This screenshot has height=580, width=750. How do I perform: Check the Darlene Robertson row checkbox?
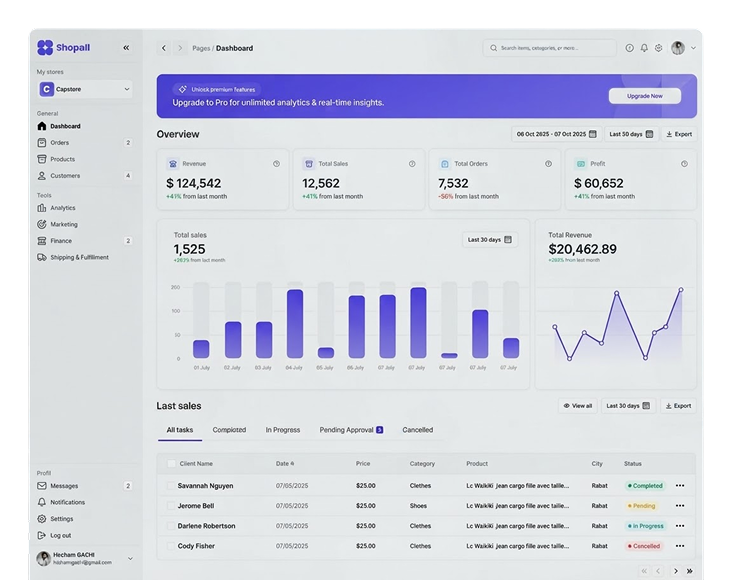click(x=171, y=526)
